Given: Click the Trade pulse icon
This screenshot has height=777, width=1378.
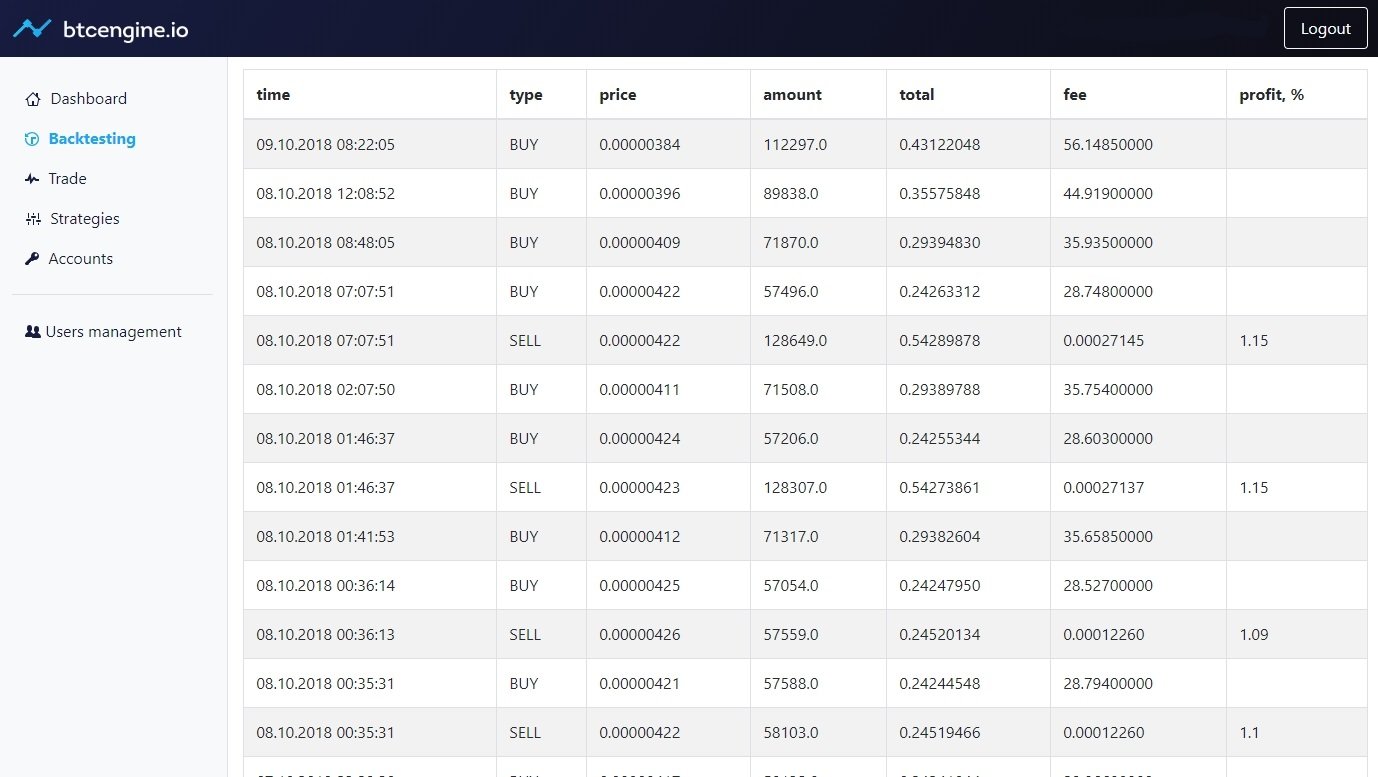Looking at the screenshot, I should [x=32, y=179].
